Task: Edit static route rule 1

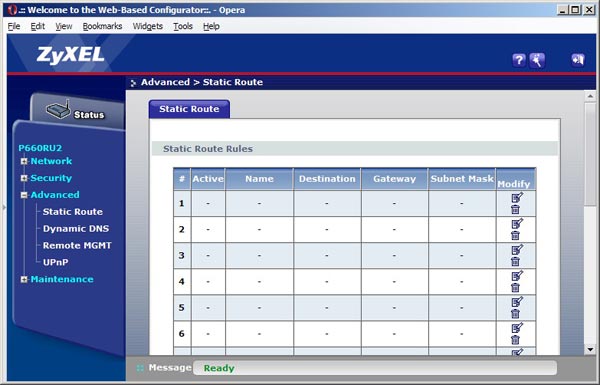Action: (517, 197)
